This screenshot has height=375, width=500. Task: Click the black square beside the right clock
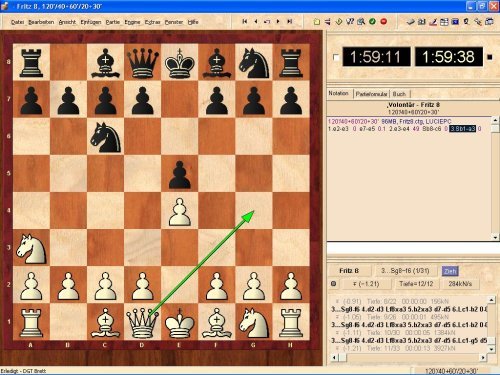[490, 57]
